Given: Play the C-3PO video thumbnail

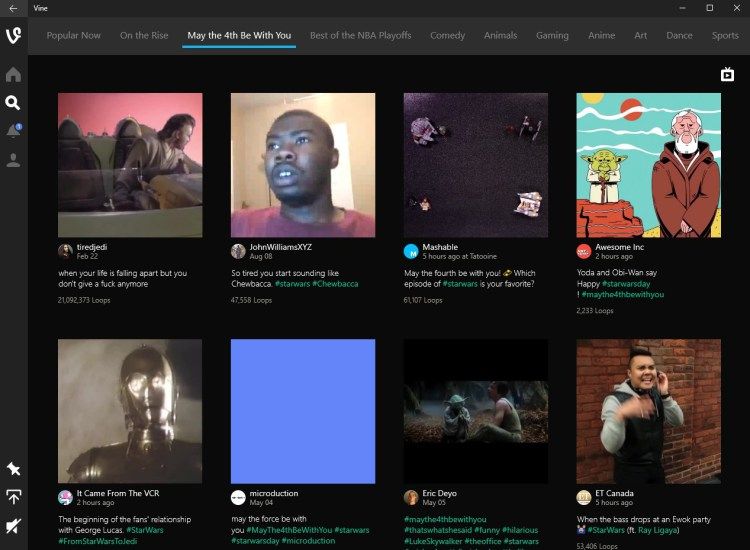Looking at the screenshot, I should click(x=130, y=411).
